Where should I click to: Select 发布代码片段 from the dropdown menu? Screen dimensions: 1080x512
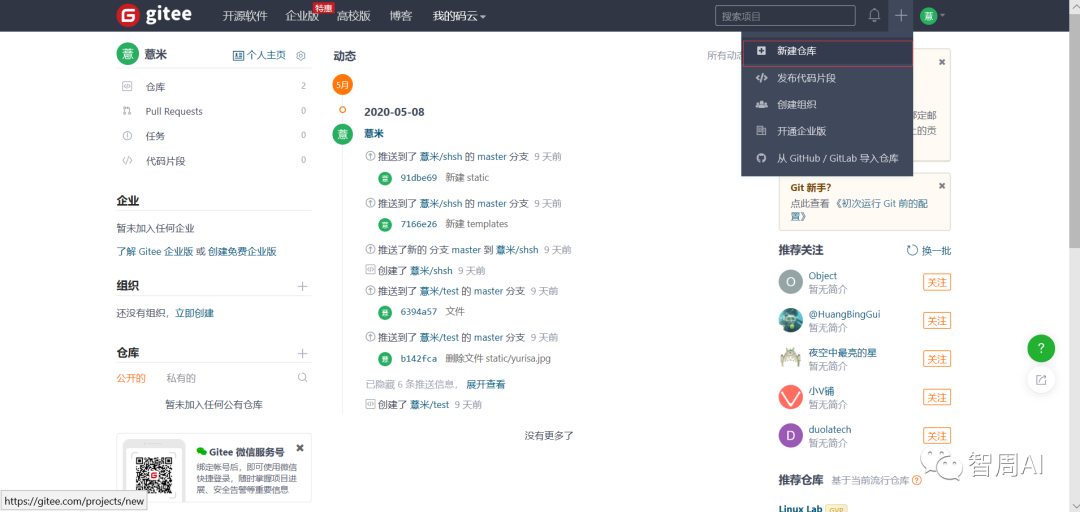point(827,78)
